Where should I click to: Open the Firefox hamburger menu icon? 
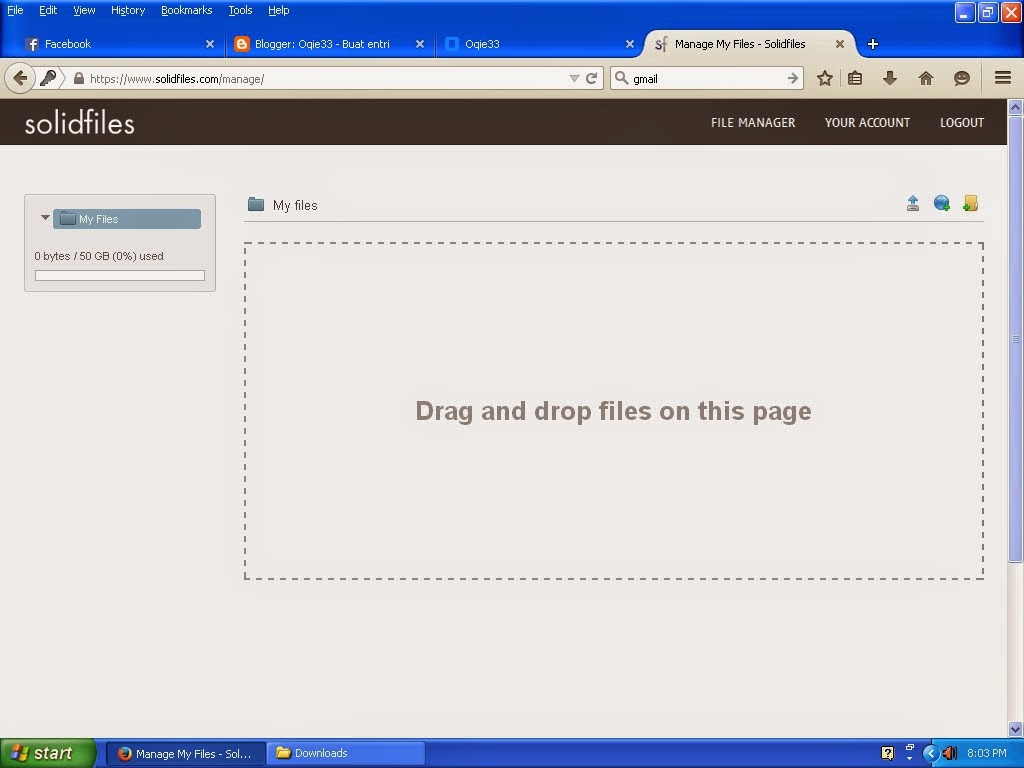pyautogui.click(x=1002, y=77)
